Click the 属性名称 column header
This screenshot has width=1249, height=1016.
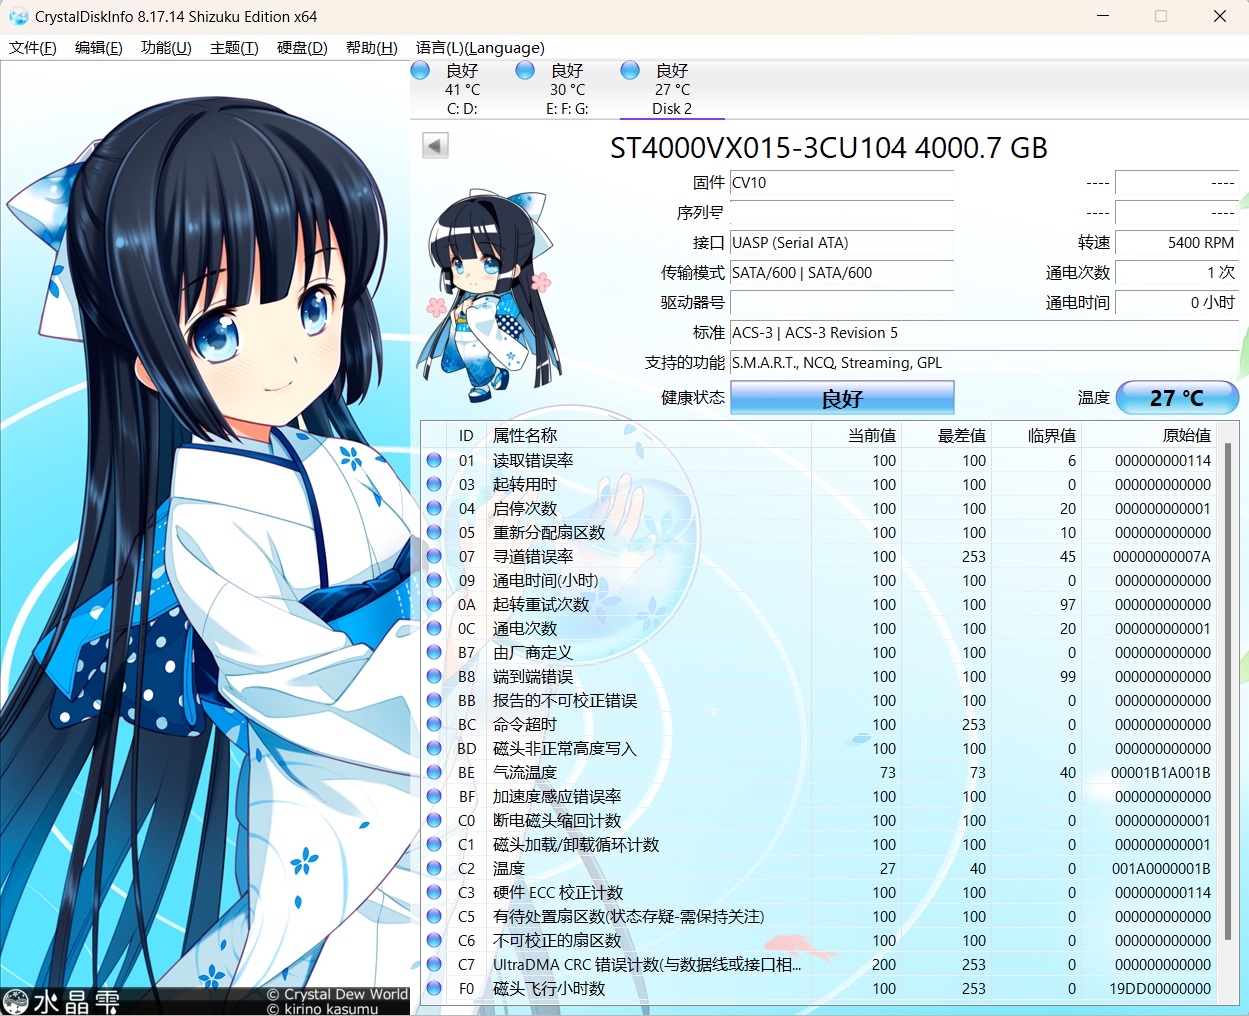(648, 435)
